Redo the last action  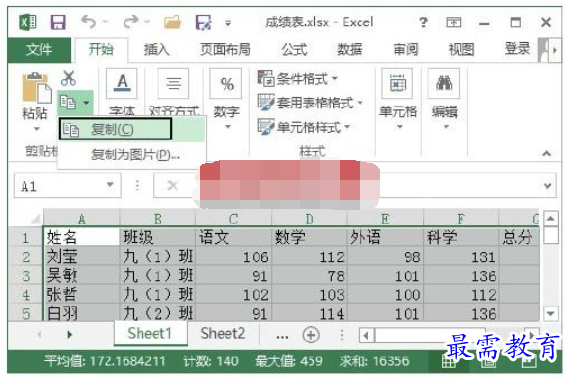pyautogui.click(x=130, y=22)
